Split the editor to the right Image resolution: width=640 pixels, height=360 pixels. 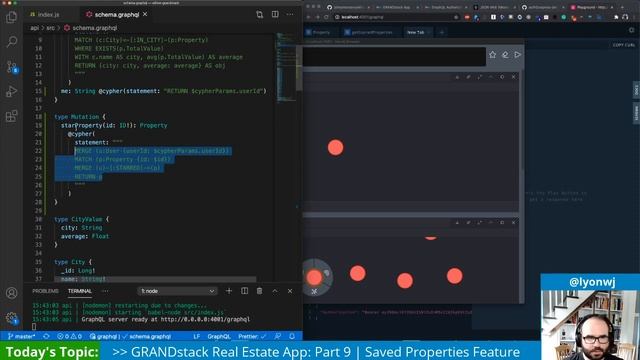pyautogui.click(x=275, y=15)
